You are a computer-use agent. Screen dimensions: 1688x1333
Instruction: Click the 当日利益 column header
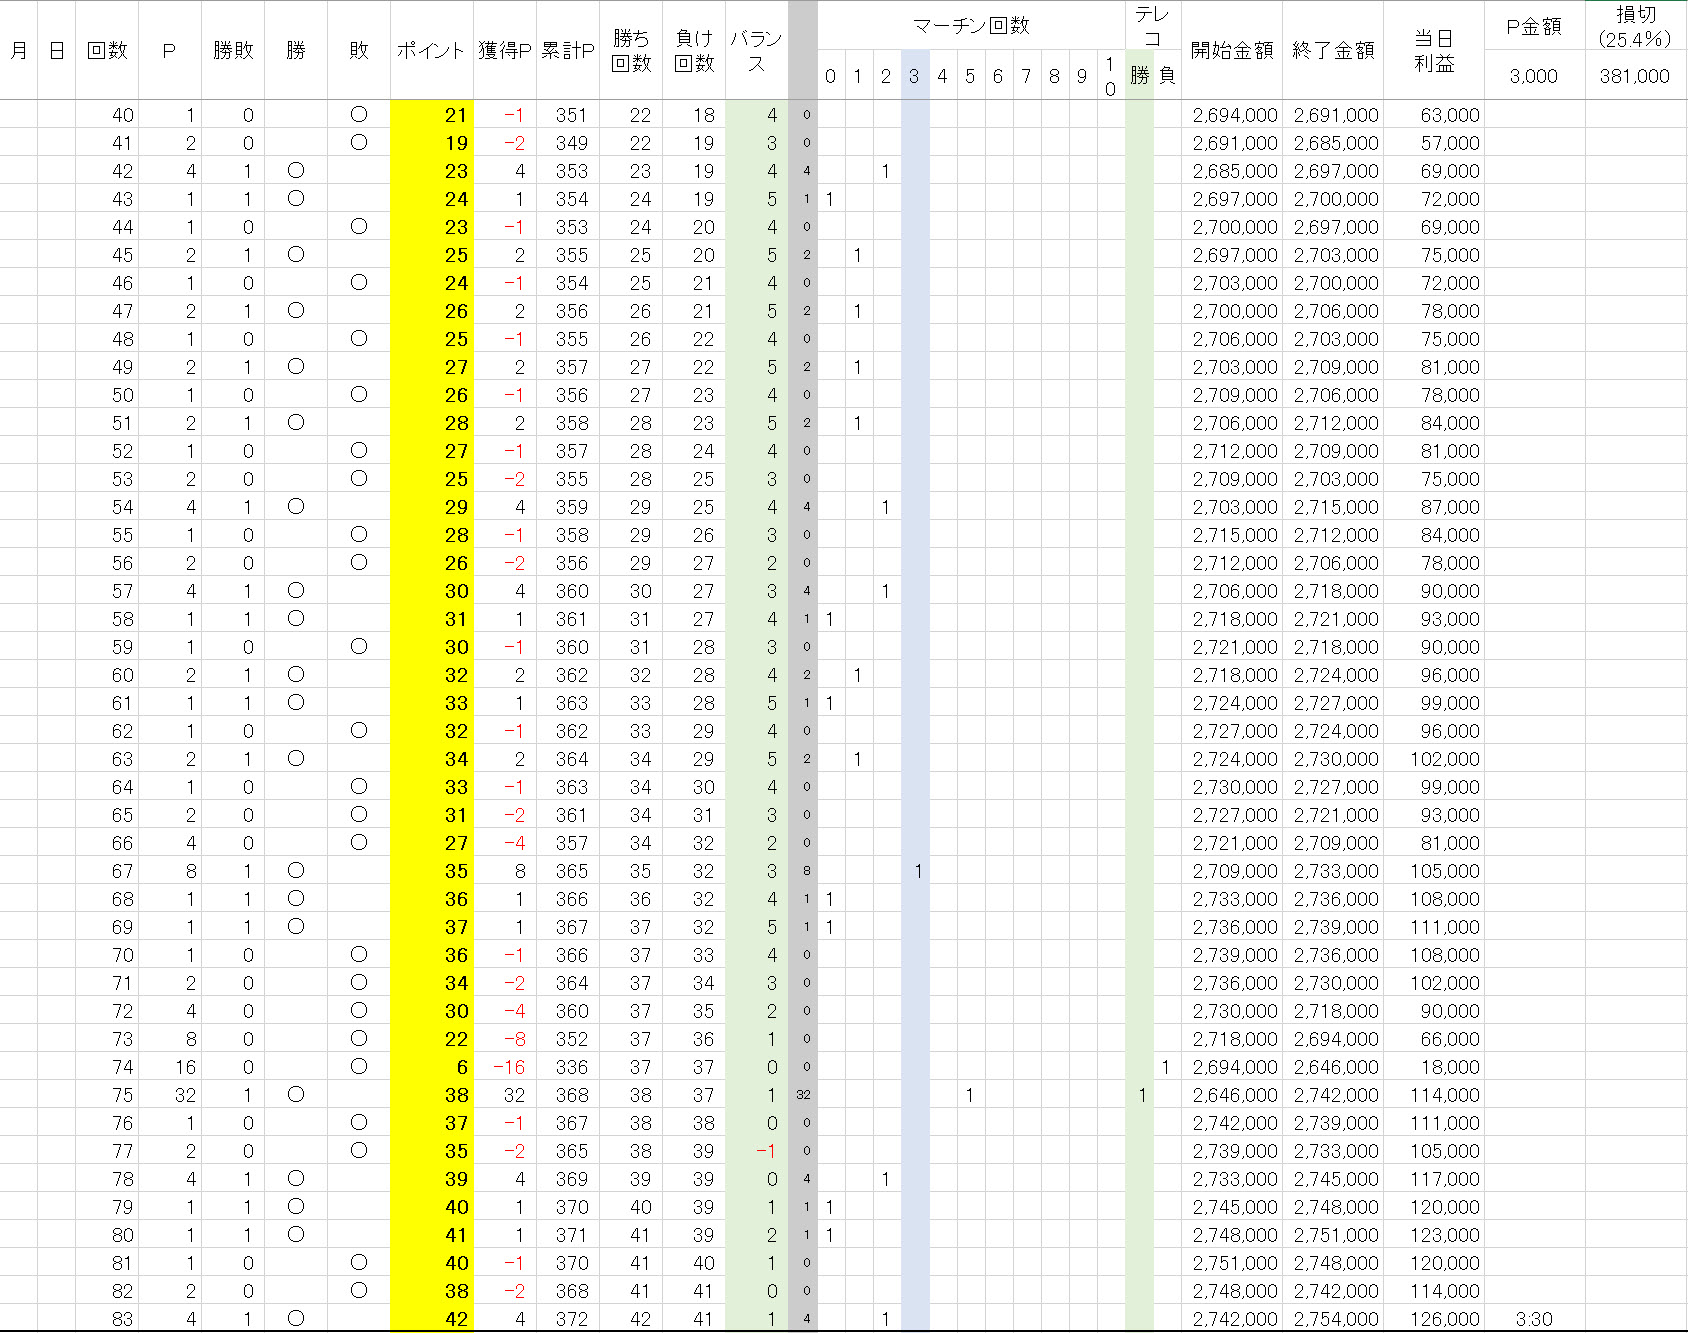(1434, 50)
